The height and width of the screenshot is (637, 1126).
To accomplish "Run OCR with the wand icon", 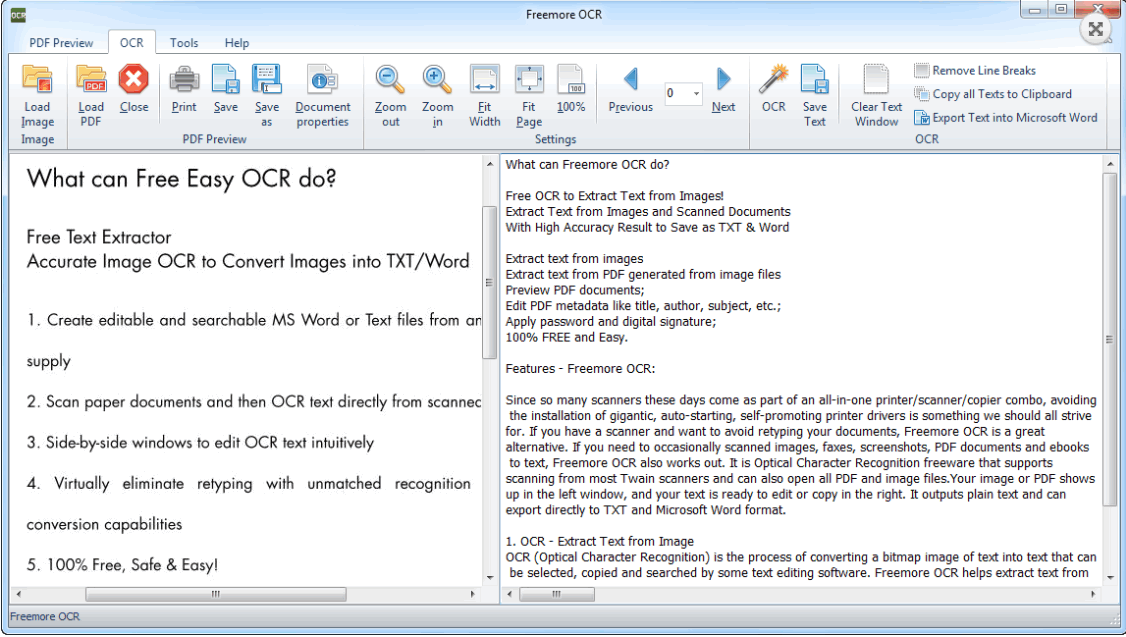I will (x=773, y=79).
